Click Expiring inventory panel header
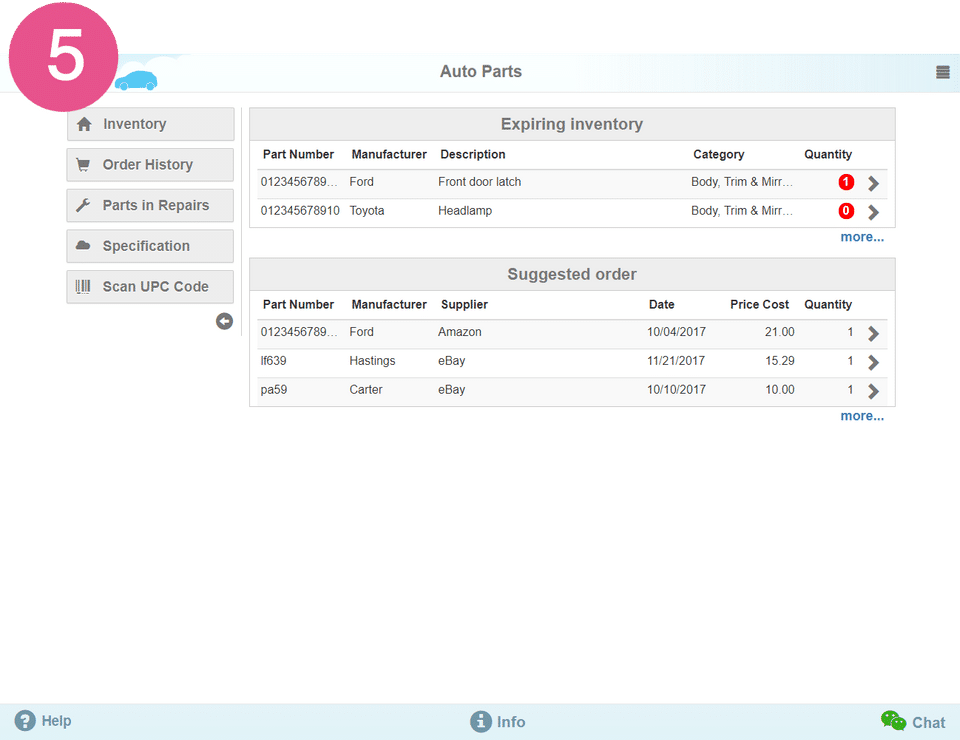The height and width of the screenshot is (740, 960). tap(572, 124)
